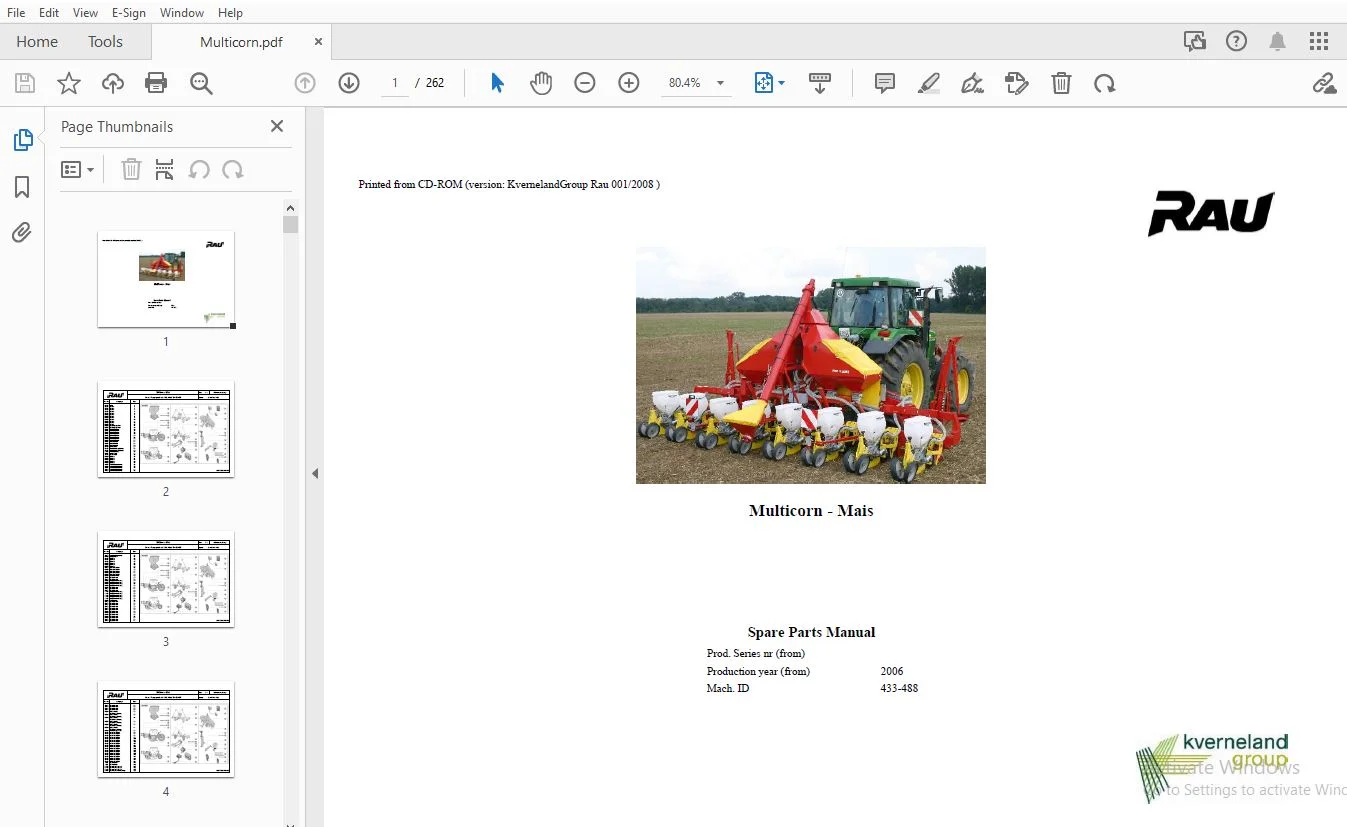1347x827 pixels.
Task: Click the 'Prod. Series nr (from)' label
Action: 756,653
